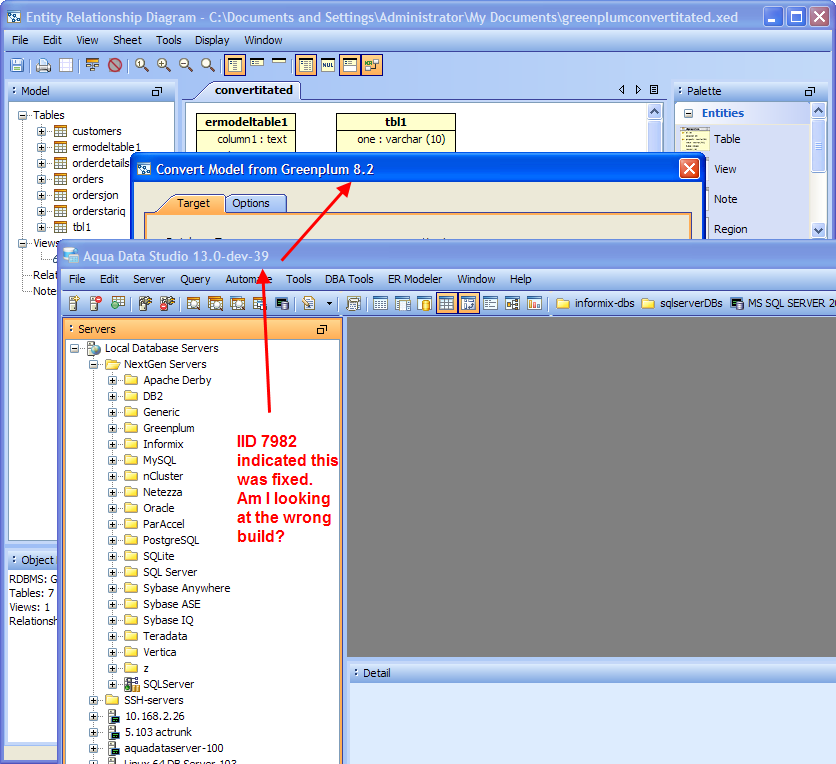Click the Connect server plug icon
Screen dimensions: 836x764
[145, 303]
